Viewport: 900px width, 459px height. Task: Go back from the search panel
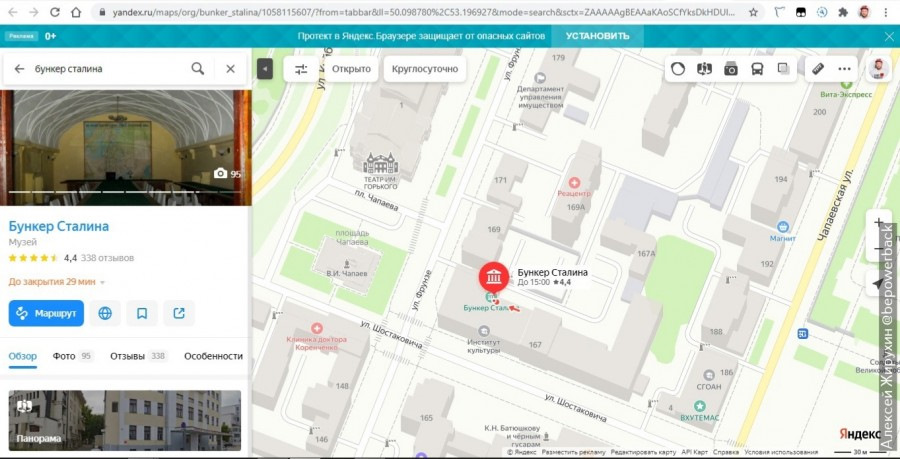pyautogui.click(x=20, y=69)
